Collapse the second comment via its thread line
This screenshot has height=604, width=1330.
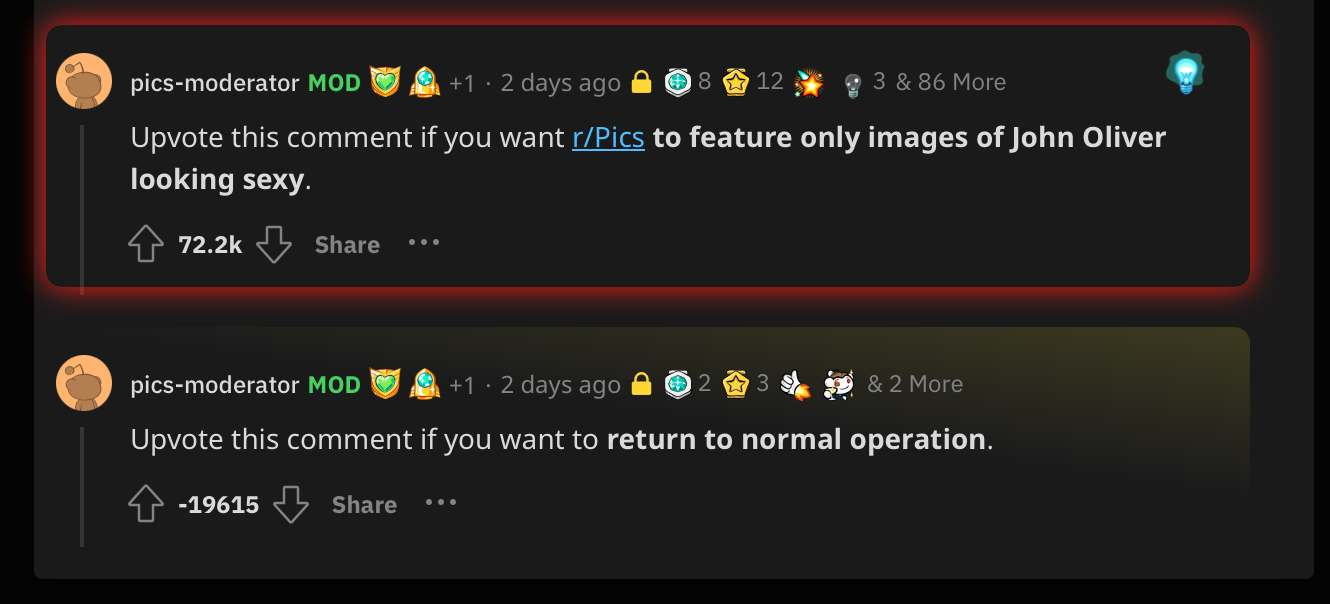83,486
